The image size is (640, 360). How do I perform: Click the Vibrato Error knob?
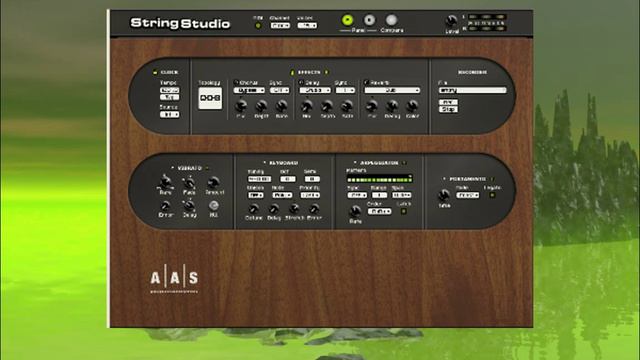(165, 205)
